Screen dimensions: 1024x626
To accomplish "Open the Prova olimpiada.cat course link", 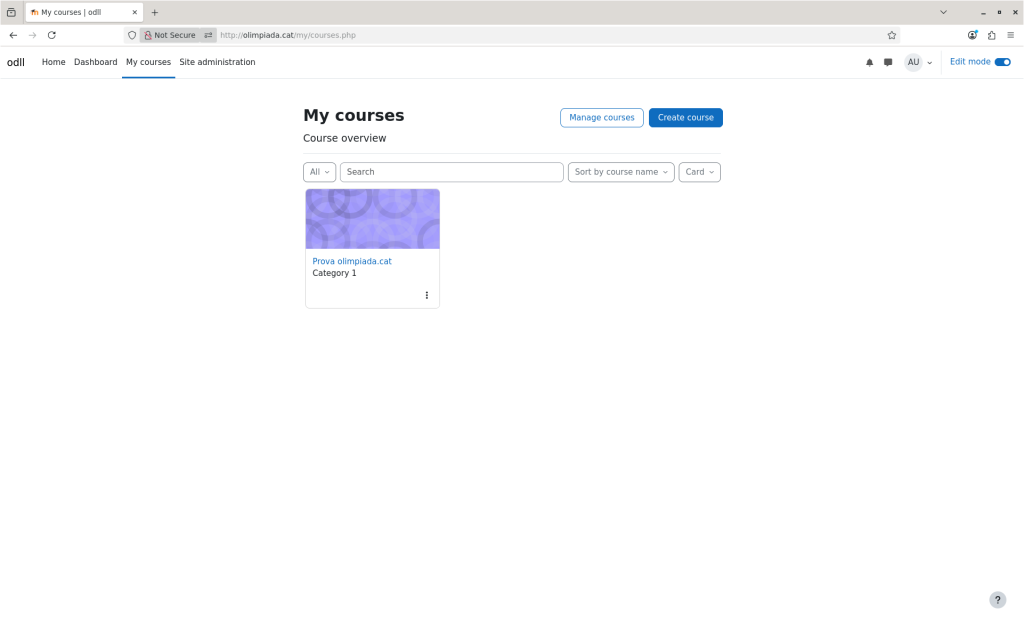I will pyautogui.click(x=352, y=261).
